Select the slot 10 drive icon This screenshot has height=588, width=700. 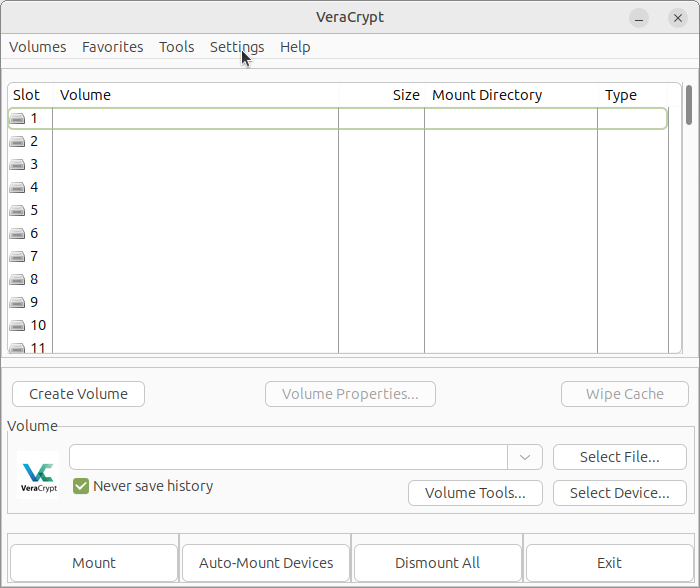tap(18, 326)
